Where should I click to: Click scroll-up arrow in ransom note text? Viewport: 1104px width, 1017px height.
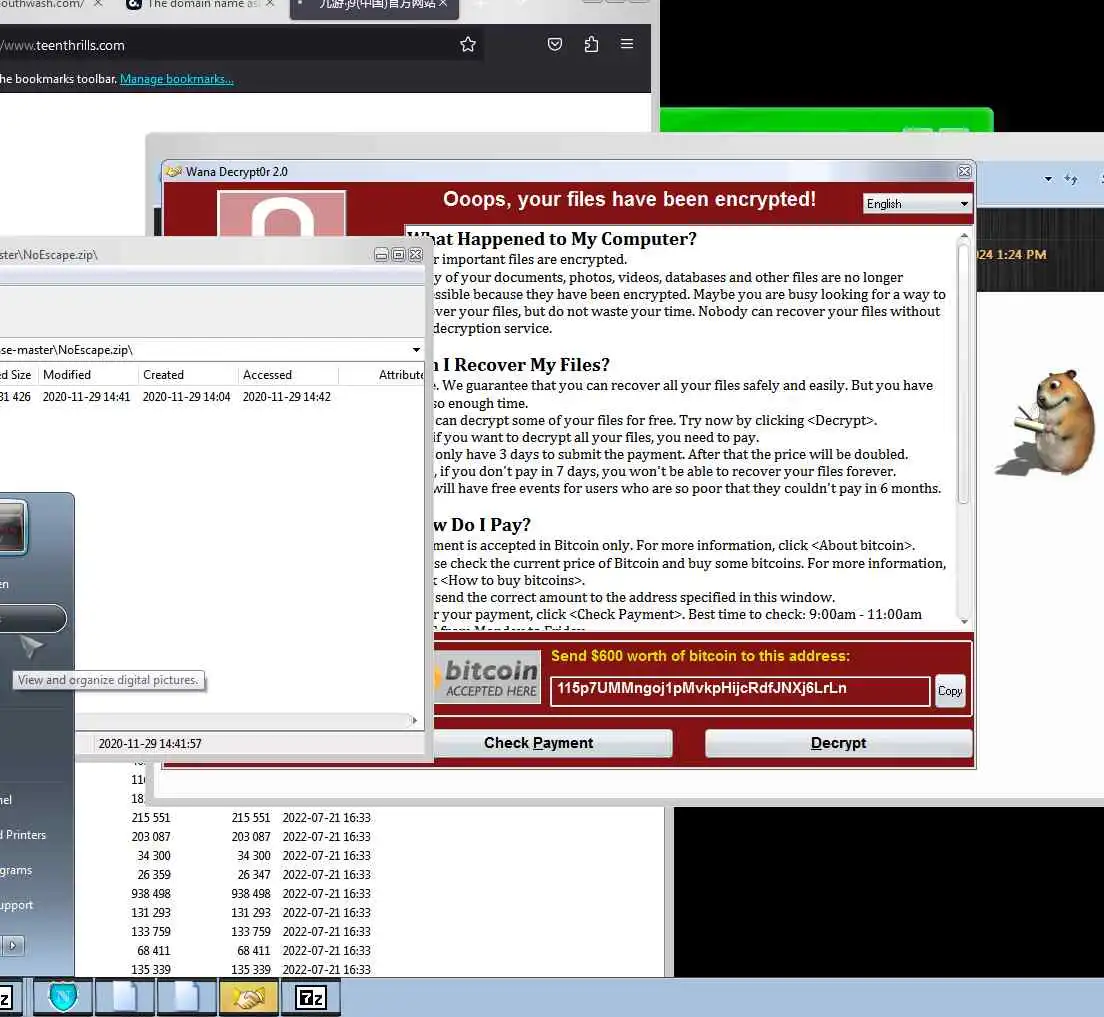963,235
